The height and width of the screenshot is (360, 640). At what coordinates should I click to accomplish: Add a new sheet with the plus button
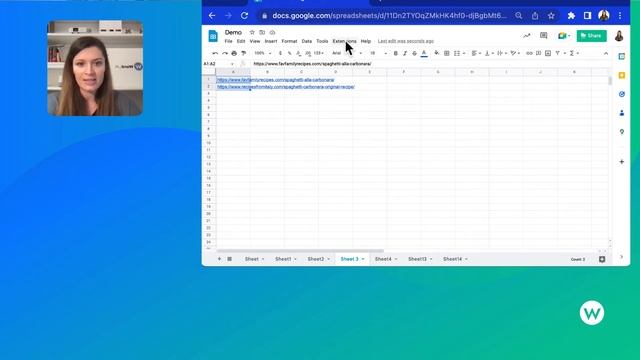coord(219,259)
